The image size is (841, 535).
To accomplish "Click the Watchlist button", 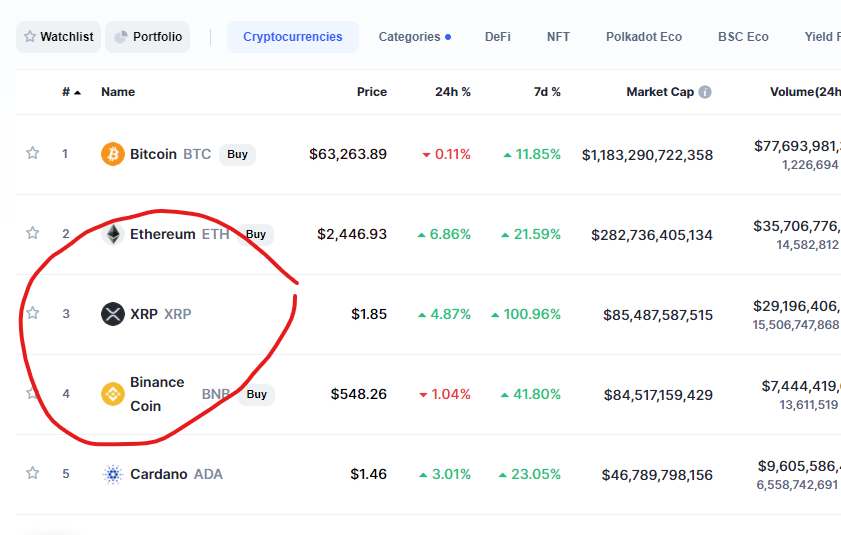I will point(58,36).
